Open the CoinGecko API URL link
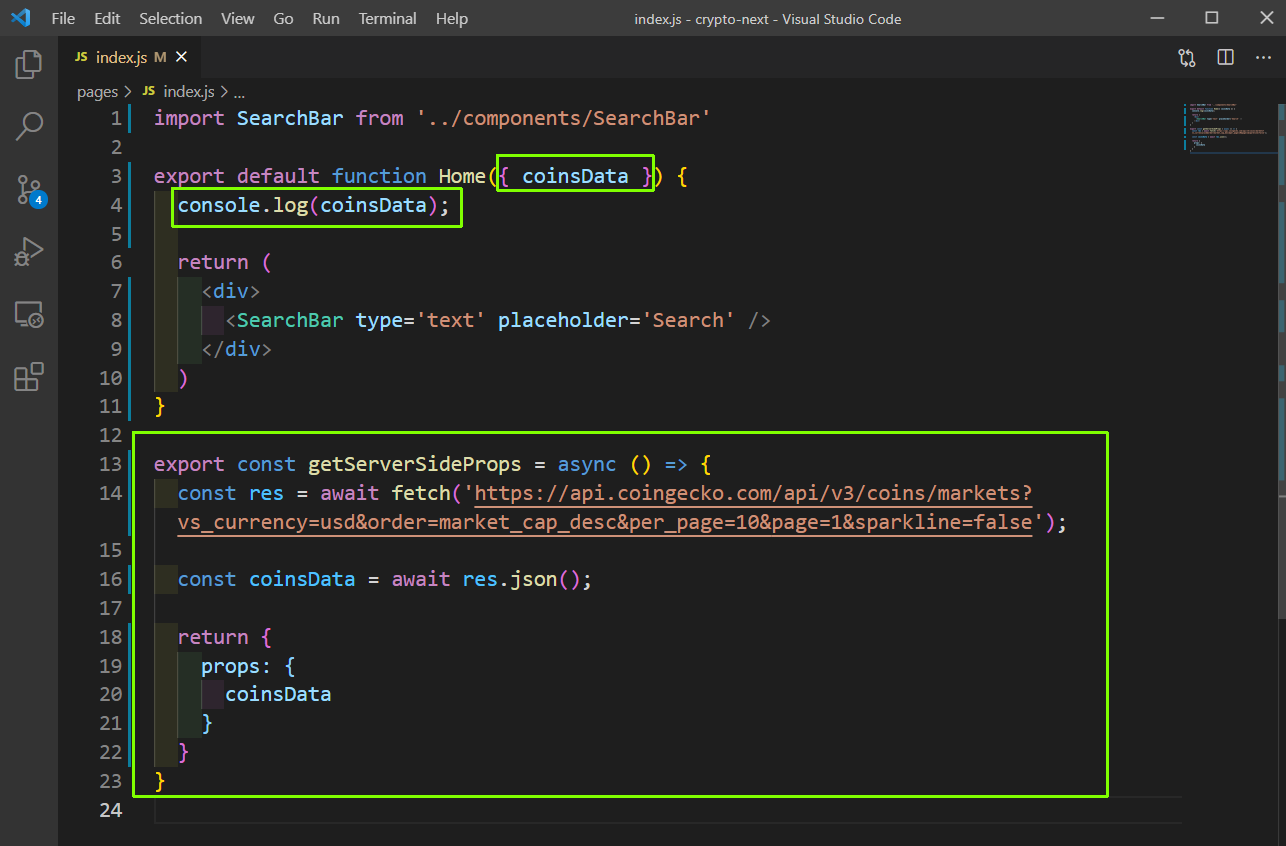This screenshot has height=846, width=1286. tap(605, 507)
